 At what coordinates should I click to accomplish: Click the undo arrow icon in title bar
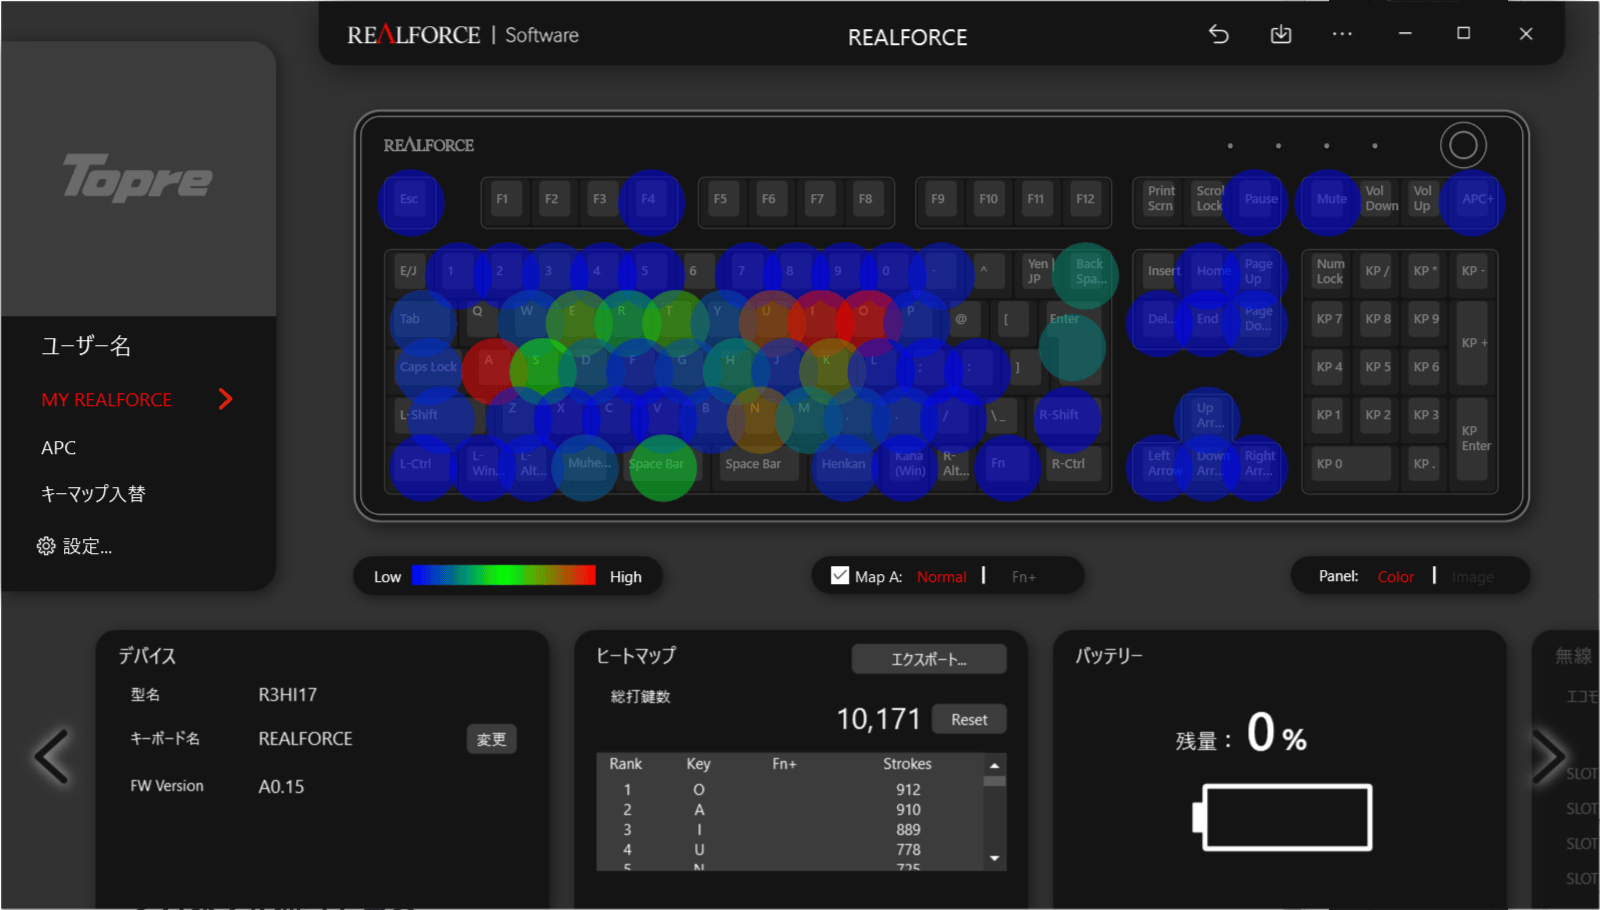tap(1218, 34)
